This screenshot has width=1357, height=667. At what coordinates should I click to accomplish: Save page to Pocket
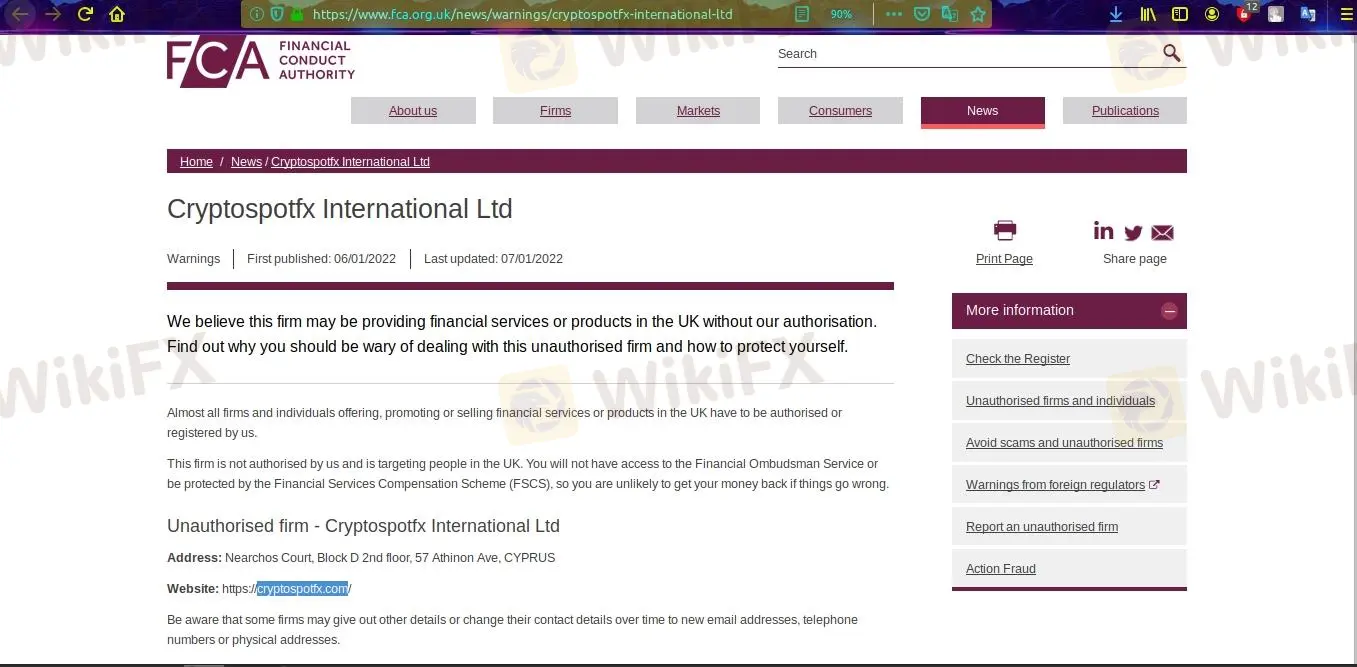click(922, 14)
